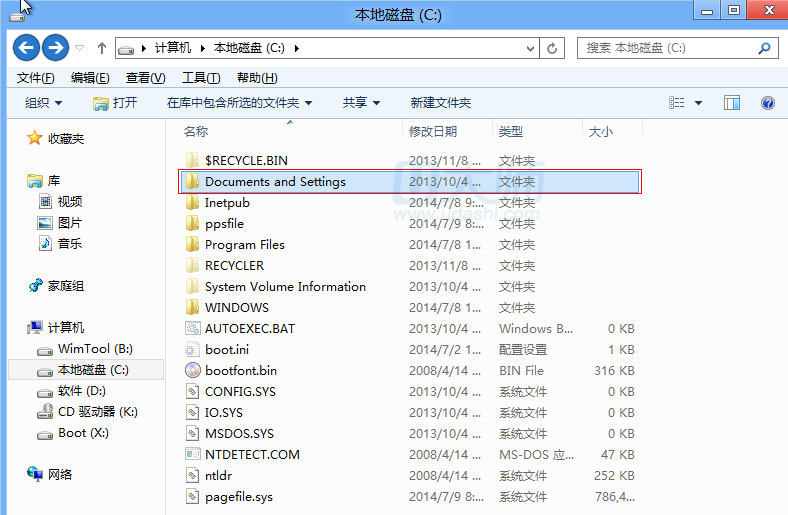This screenshot has width=788, height=515.
Task: Select the WimTool (B:) drive
Action: [x=94, y=349]
